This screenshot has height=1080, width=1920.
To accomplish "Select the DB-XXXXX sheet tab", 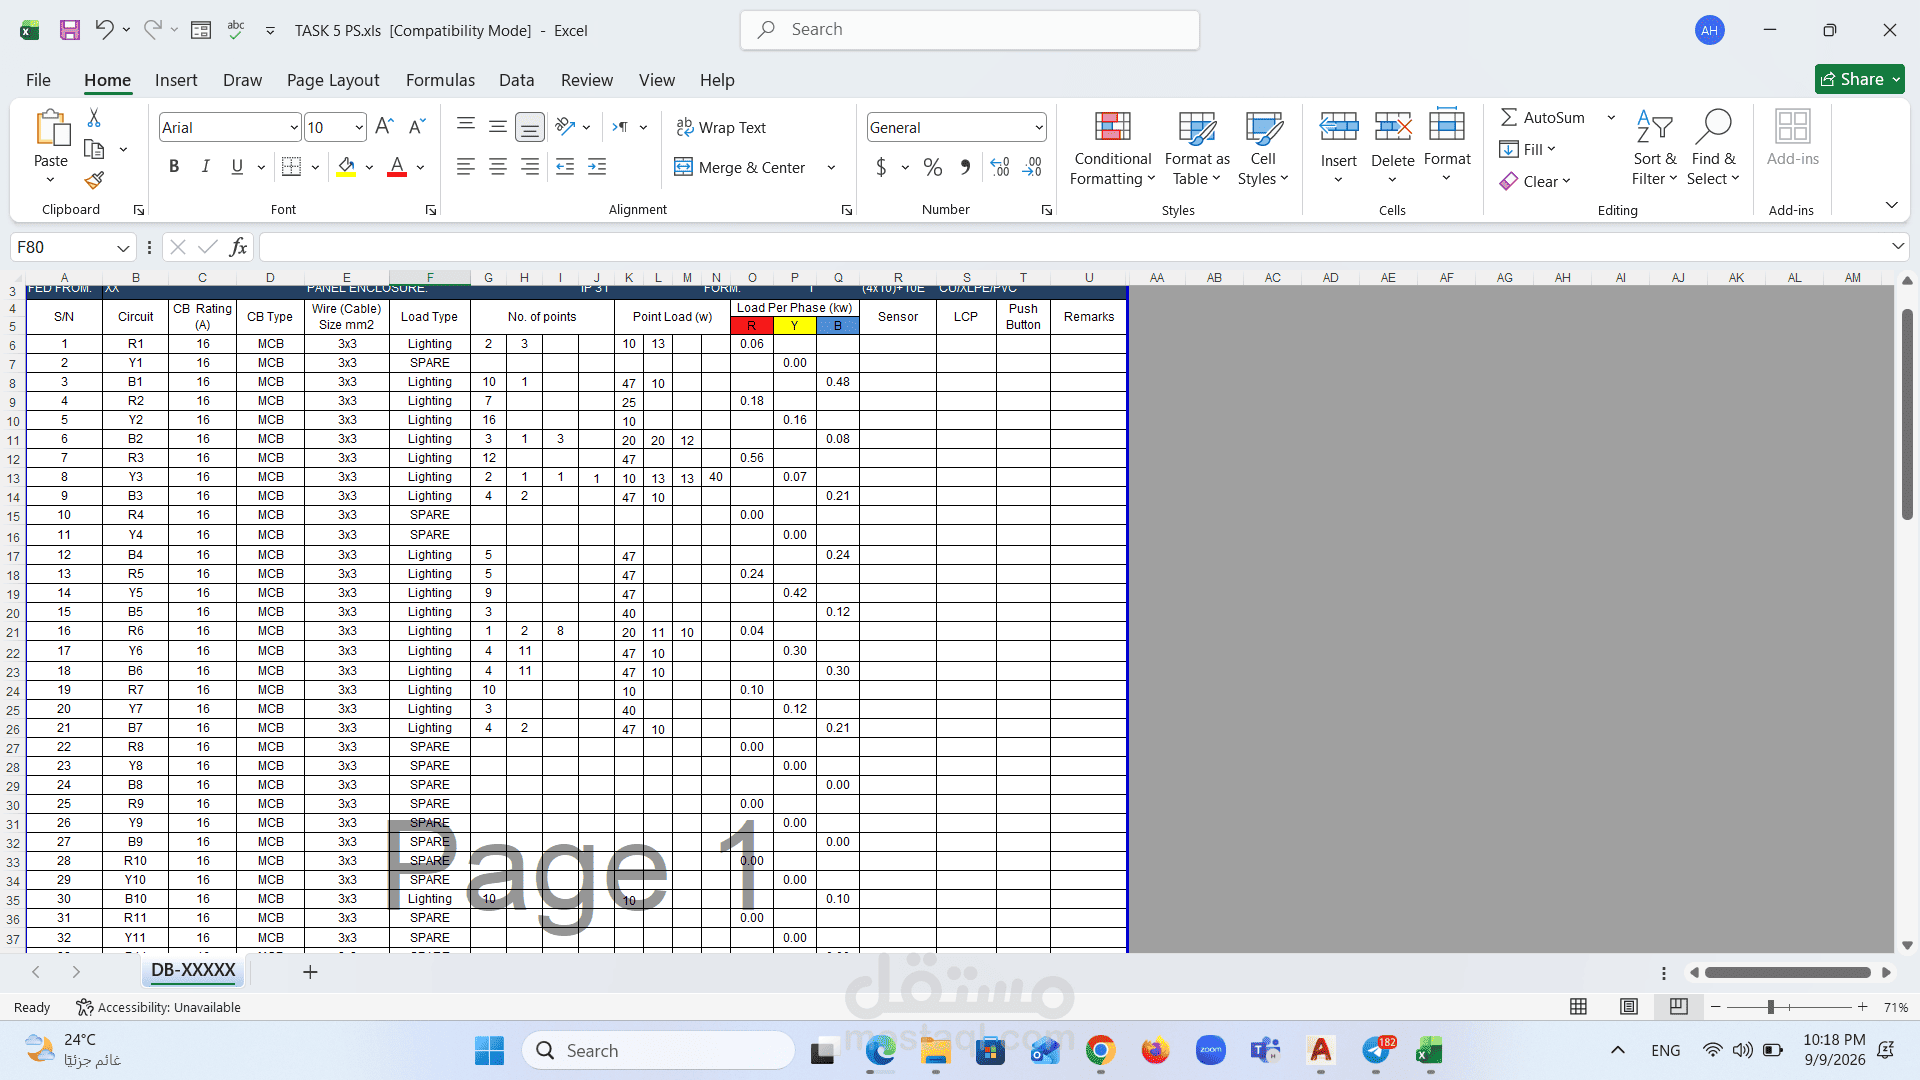I will [193, 970].
